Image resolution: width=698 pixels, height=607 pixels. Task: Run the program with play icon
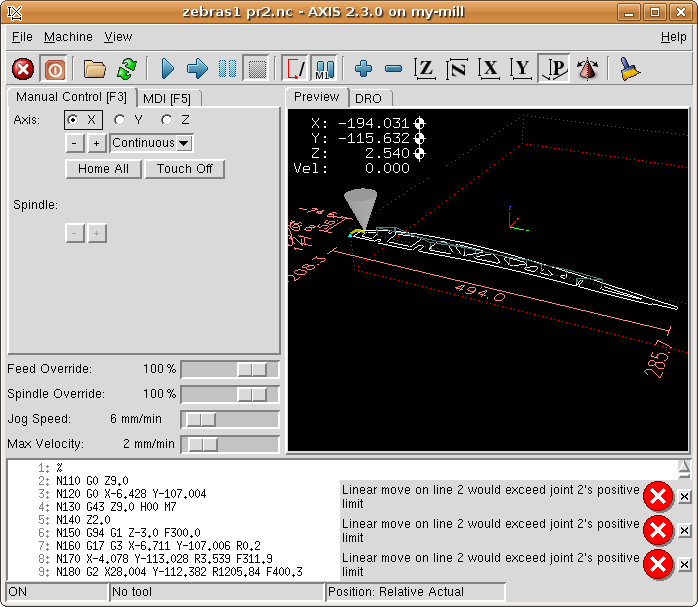pos(167,69)
